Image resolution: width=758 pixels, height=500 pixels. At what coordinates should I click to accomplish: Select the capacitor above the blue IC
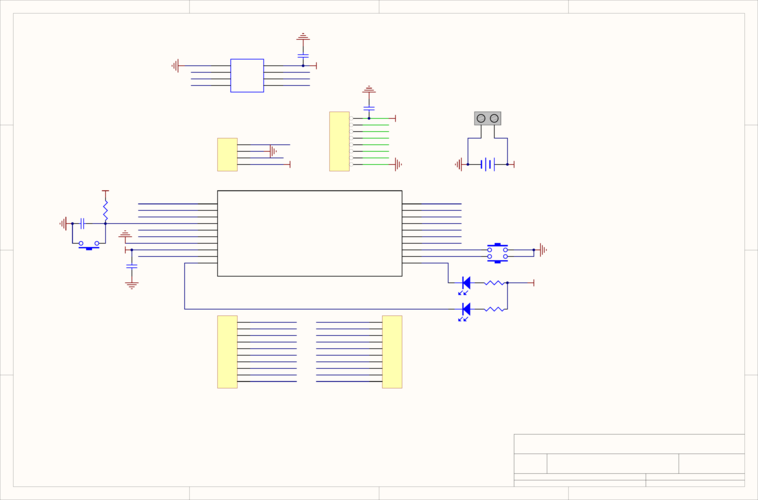[303, 56]
